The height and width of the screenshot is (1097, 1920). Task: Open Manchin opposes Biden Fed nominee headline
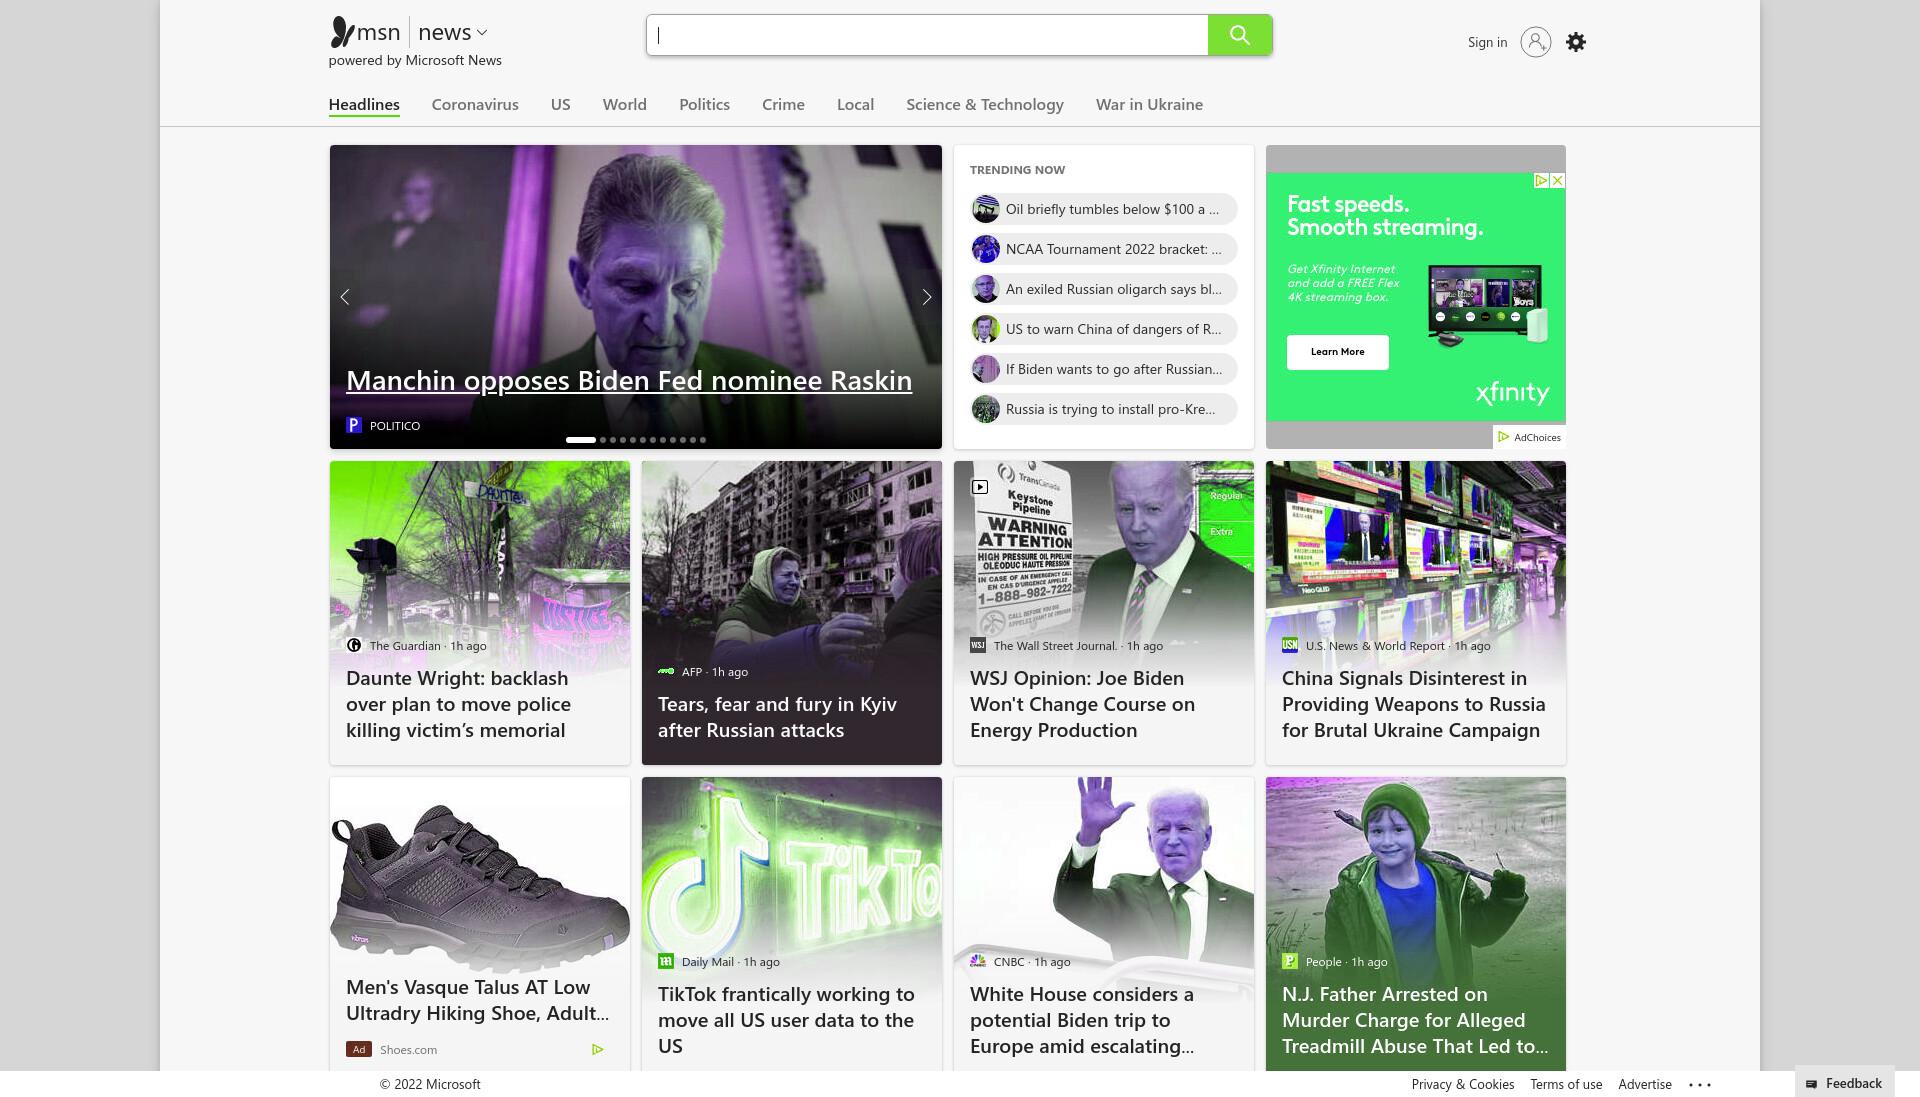[x=629, y=380]
